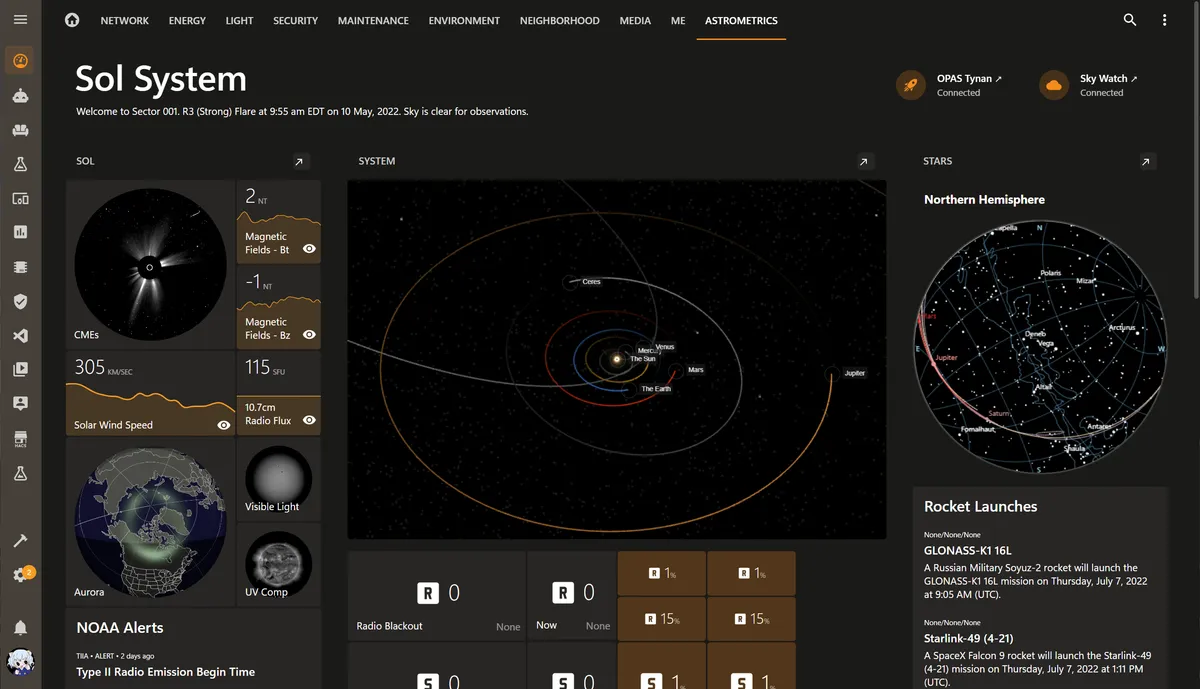Click the robot icon in sidebar
1200x689 pixels.
pos(20,96)
